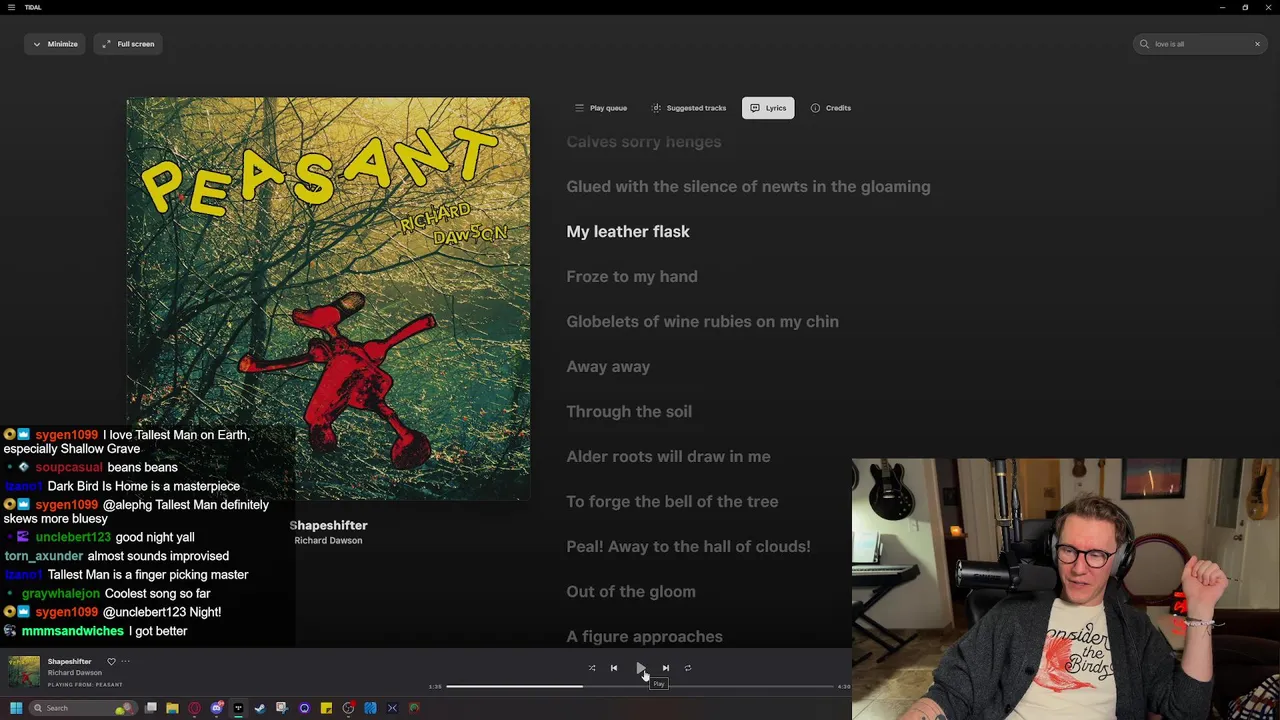Image resolution: width=1280 pixels, height=720 pixels.
Task: Jump to lyric 'Through the soil'
Action: (x=629, y=412)
